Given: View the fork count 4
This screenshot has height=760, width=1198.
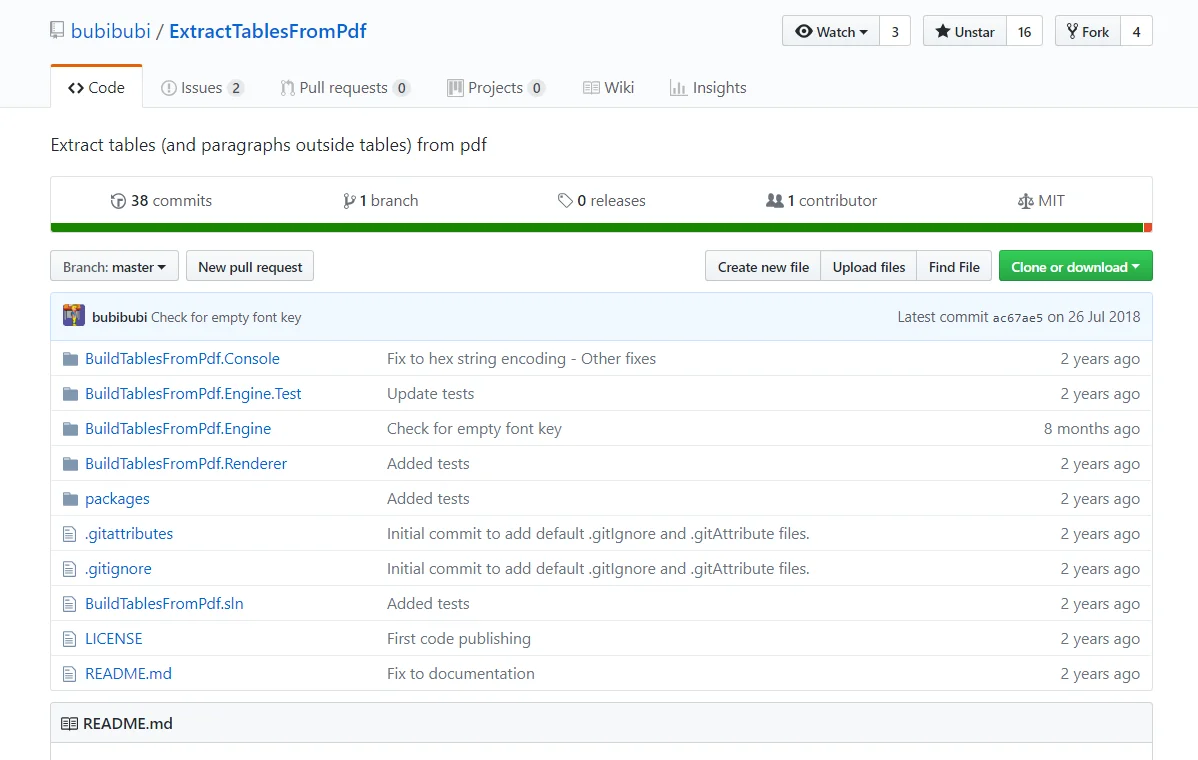Looking at the screenshot, I should pos(1137,31).
